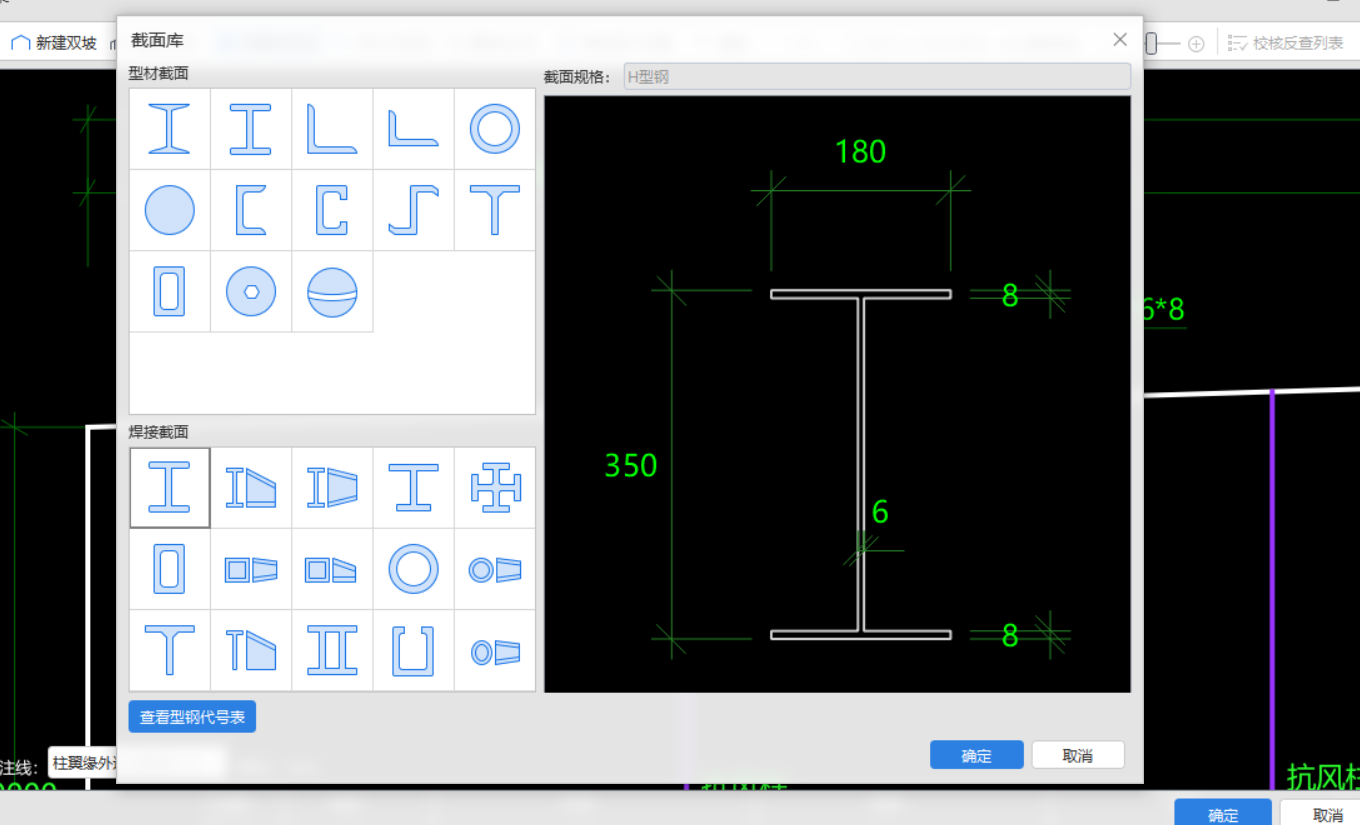Click the 截面规格 H型钢 input field
Screen dimensions: 1360x825
click(x=877, y=76)
